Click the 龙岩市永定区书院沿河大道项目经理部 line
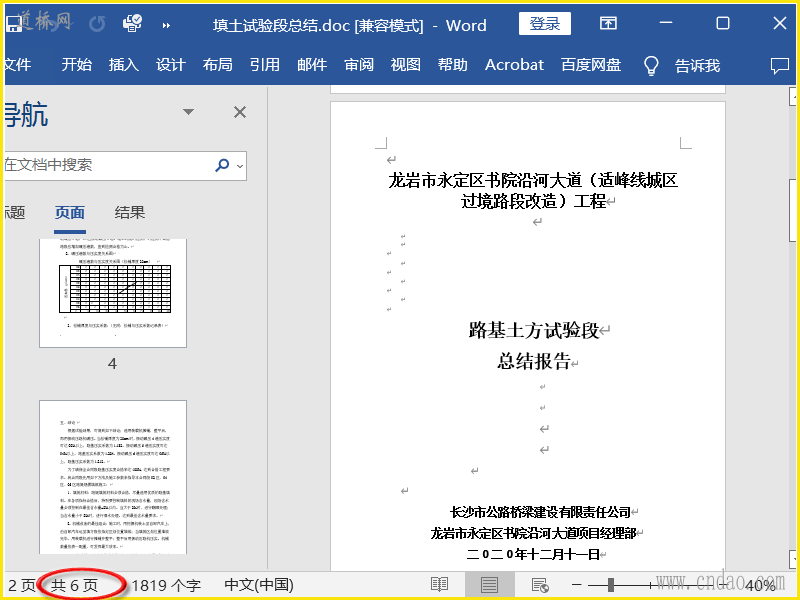Screen dimensions: 800x600 pyautogui.click(x=533, y=533)
